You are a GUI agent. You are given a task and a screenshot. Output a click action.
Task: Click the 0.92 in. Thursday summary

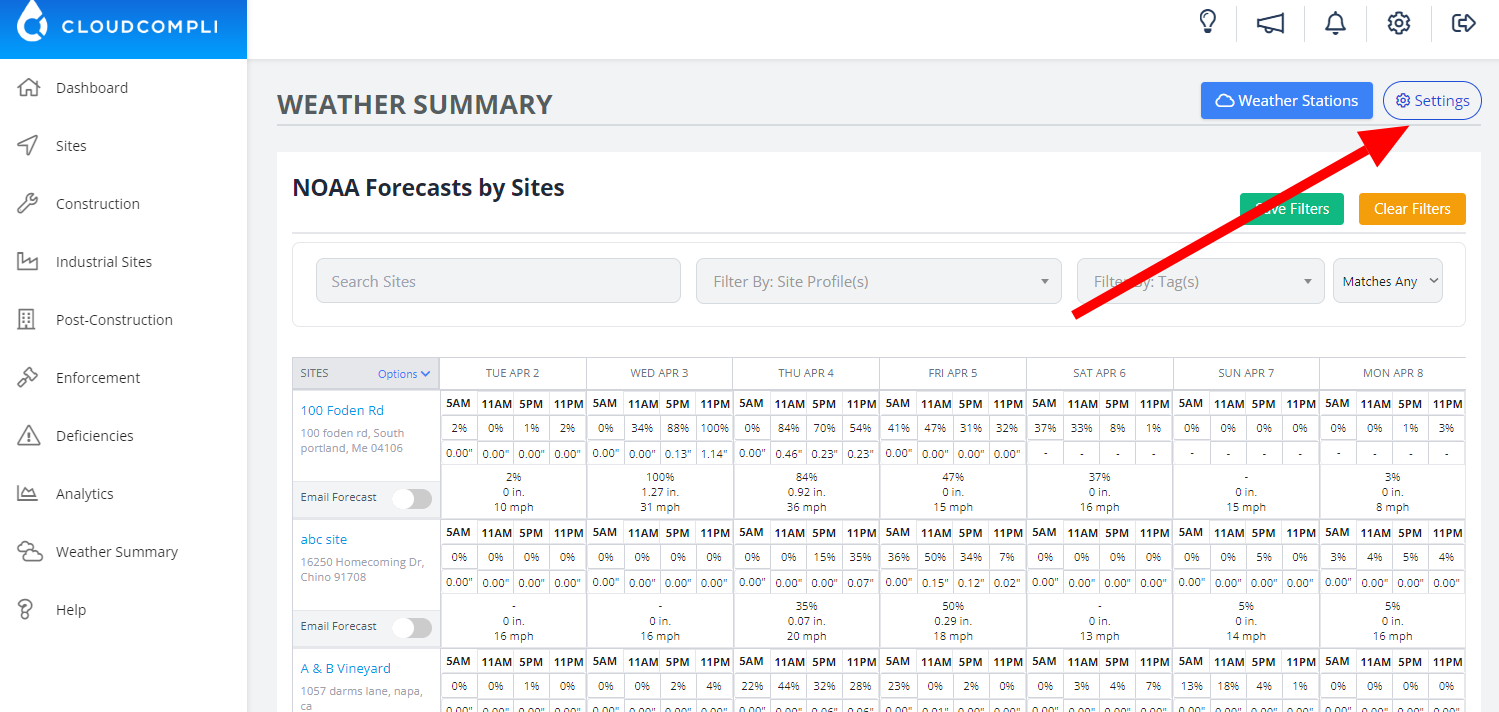806,492
